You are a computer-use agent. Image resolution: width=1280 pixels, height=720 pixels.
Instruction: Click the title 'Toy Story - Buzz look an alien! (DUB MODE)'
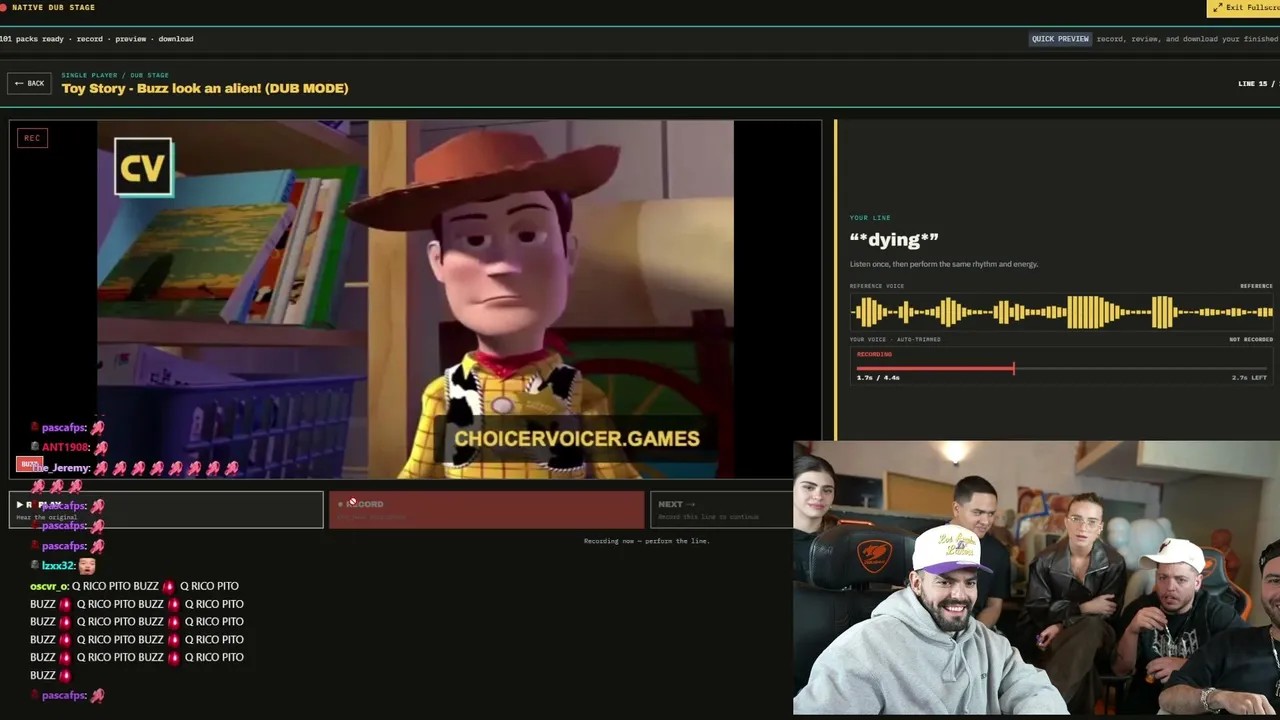[205, 88]
